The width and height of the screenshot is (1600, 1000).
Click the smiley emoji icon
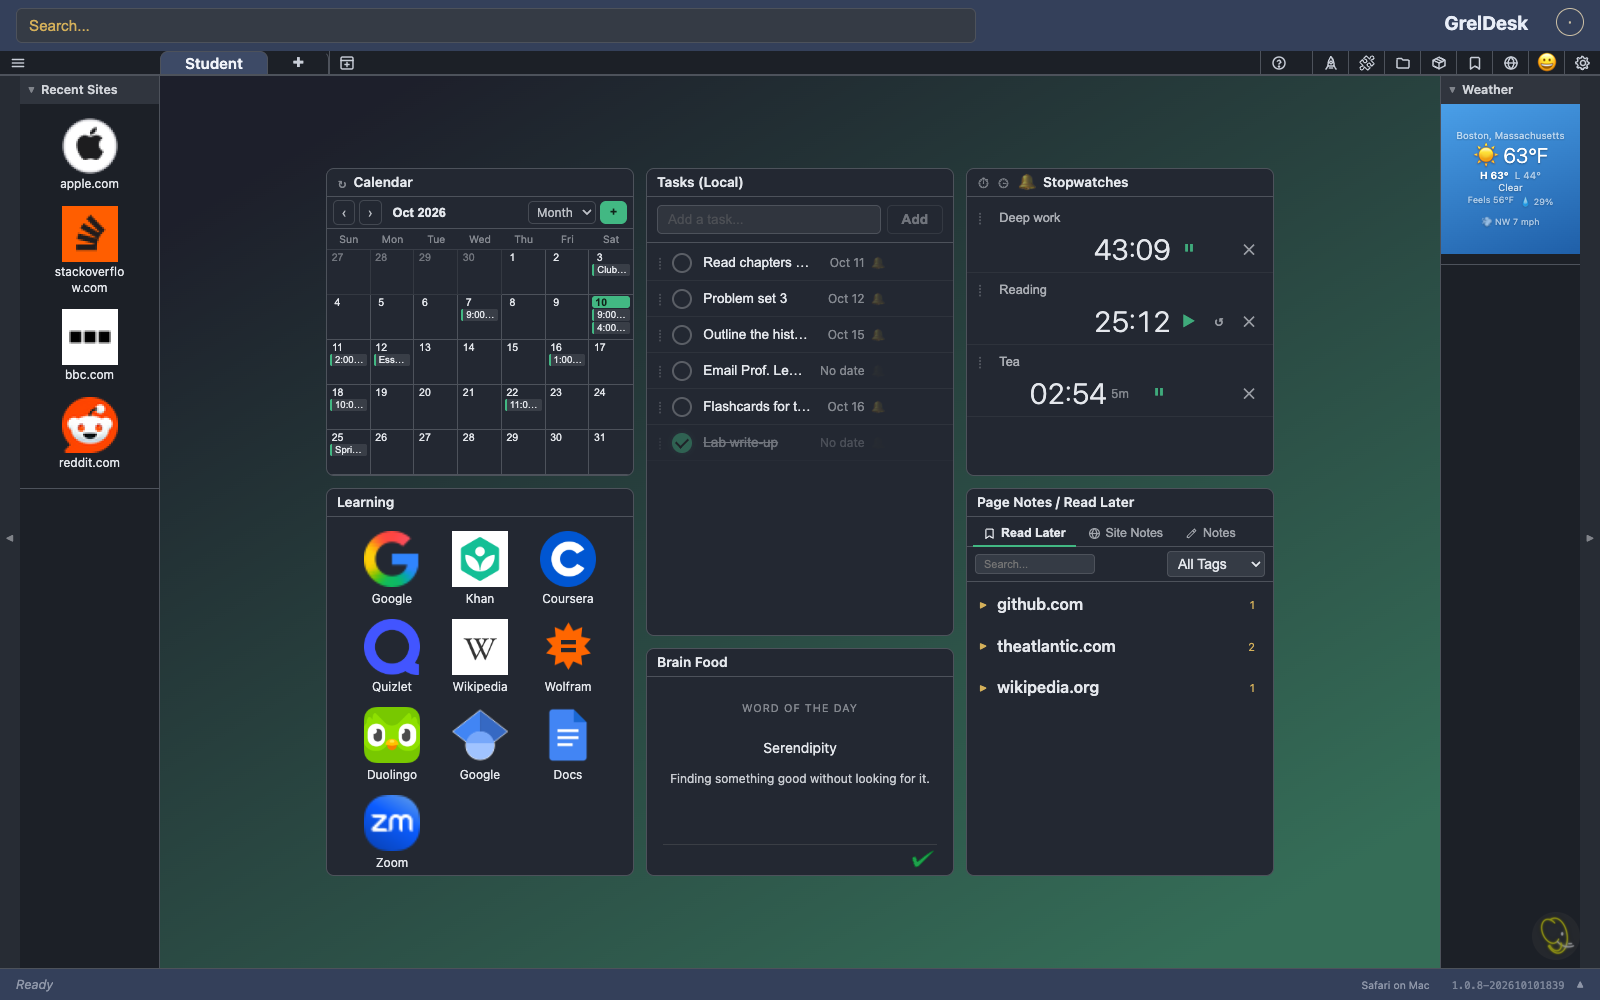tap(1547, 62)
